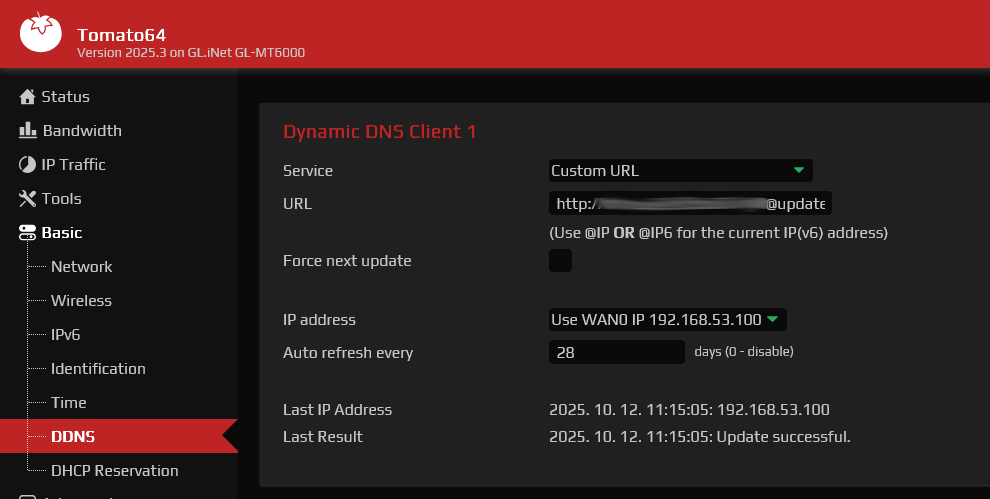
Task: Expand the IP address WAN0 dropdown
Action: pos(667,320)
